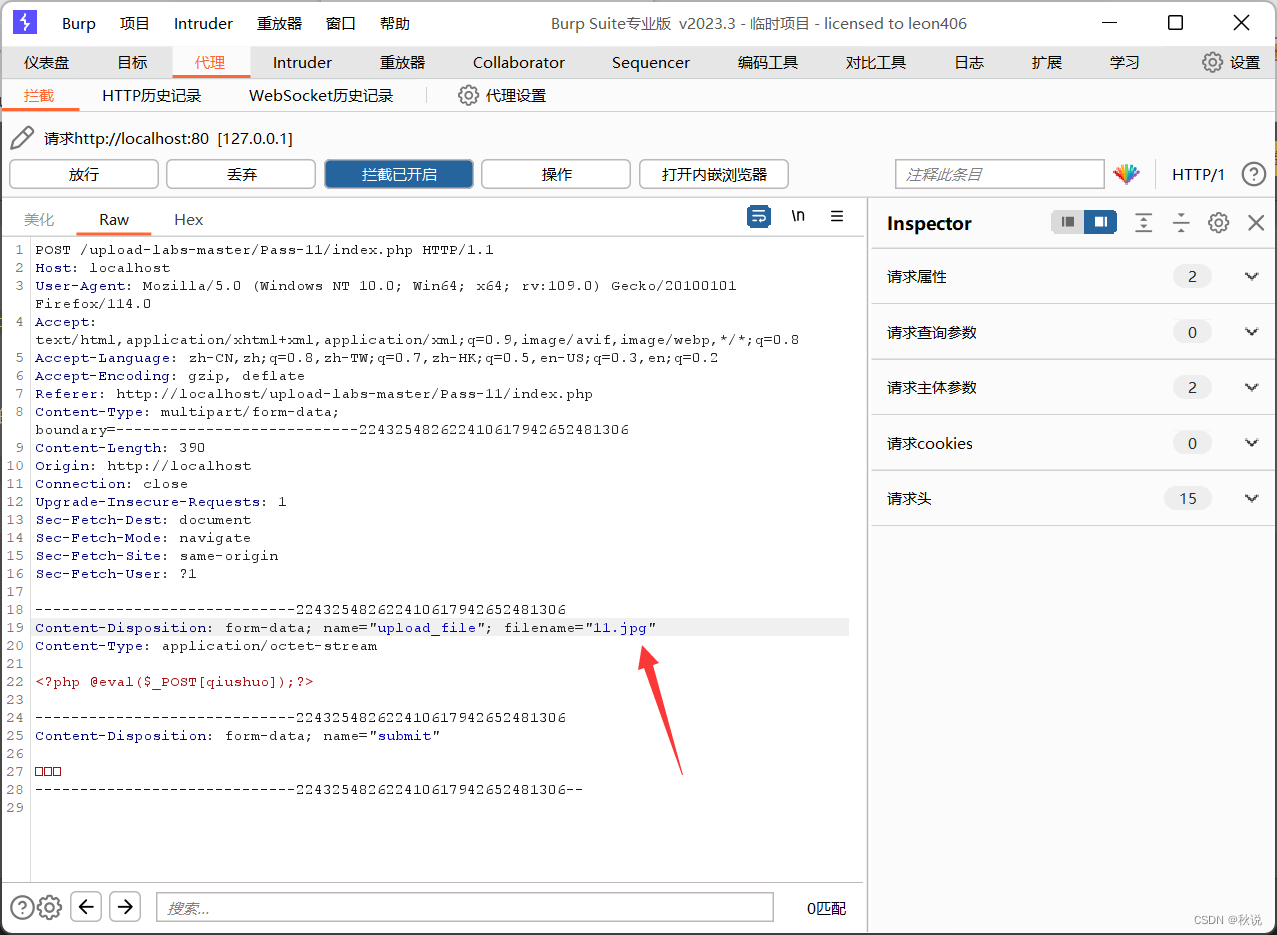Switch to 仪表盘 tab
1277x935 pixels.
(x=47, y=62)
